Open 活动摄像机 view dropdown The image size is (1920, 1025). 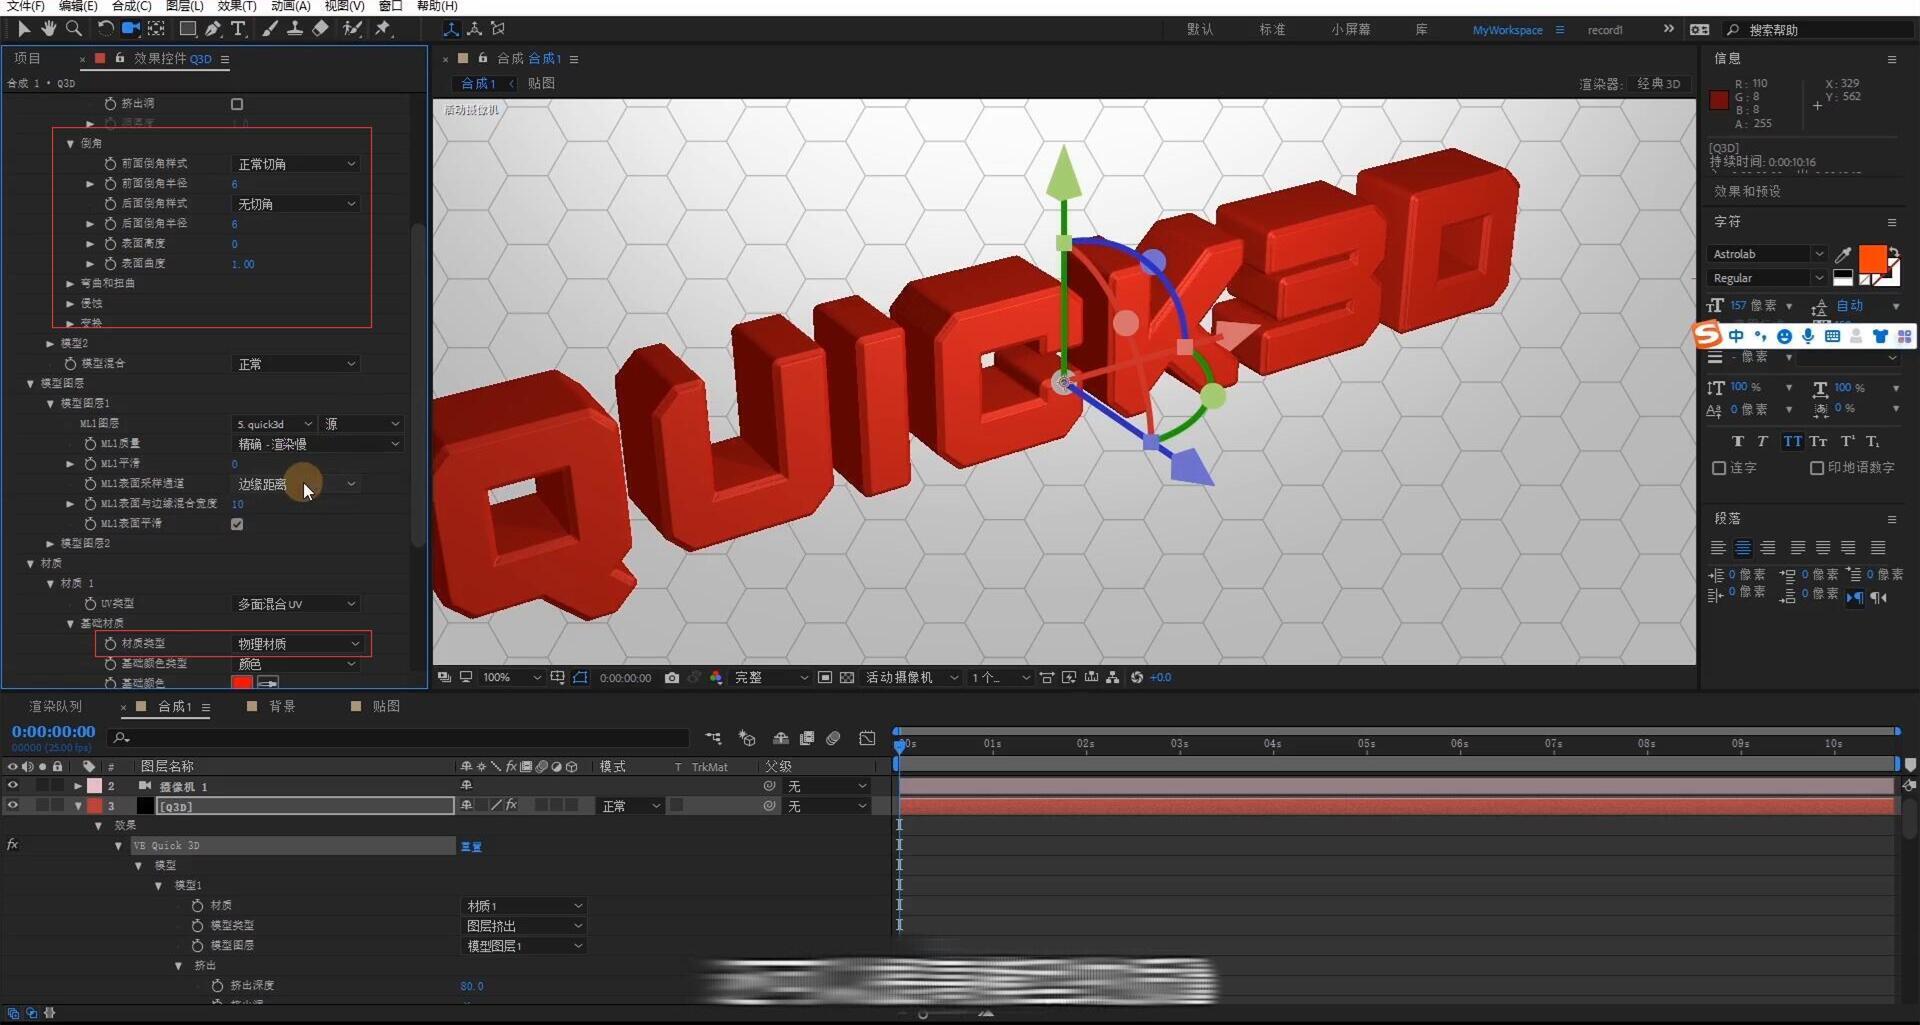pyautogui.click(x=911, y=677)
